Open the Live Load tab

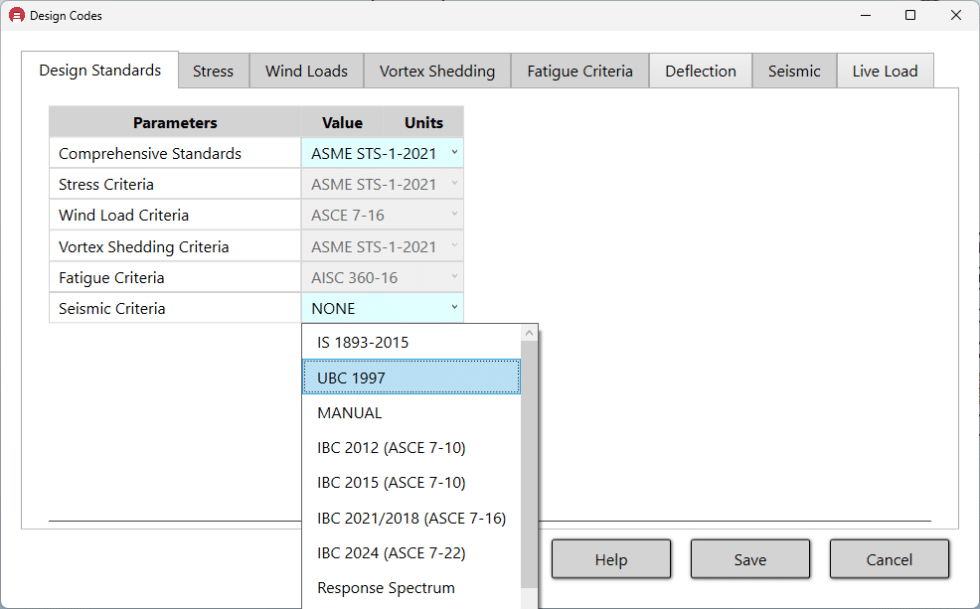(884, 71)
